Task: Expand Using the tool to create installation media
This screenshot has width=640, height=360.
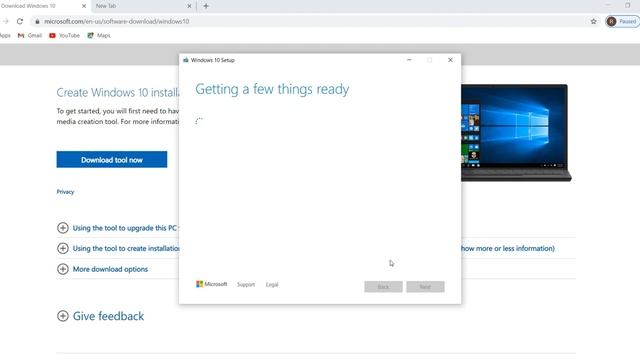Action: pyautogui.click(x=118, y=248)
